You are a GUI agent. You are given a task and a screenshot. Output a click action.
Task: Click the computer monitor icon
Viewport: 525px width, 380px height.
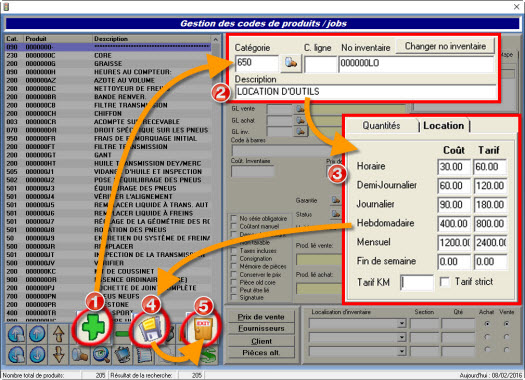(x=123, y=355)
